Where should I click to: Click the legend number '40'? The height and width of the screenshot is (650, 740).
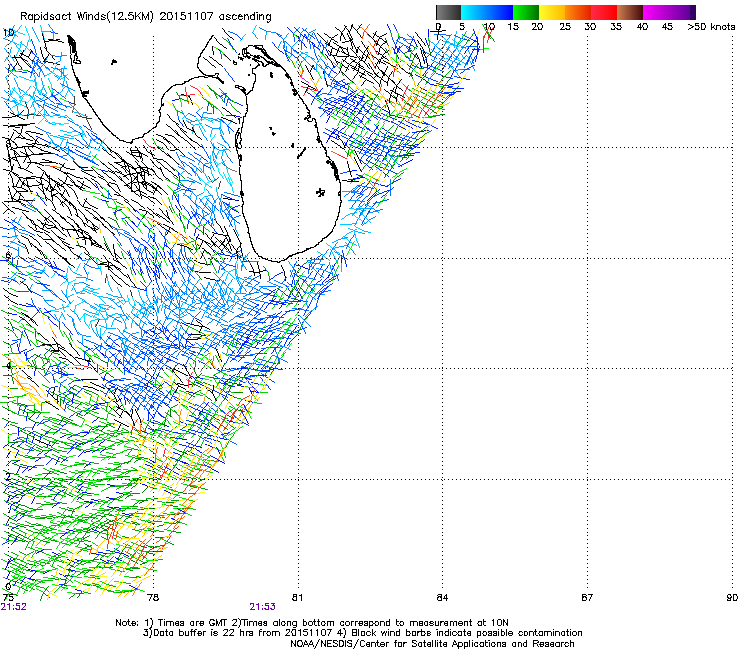tap(642, 27)
